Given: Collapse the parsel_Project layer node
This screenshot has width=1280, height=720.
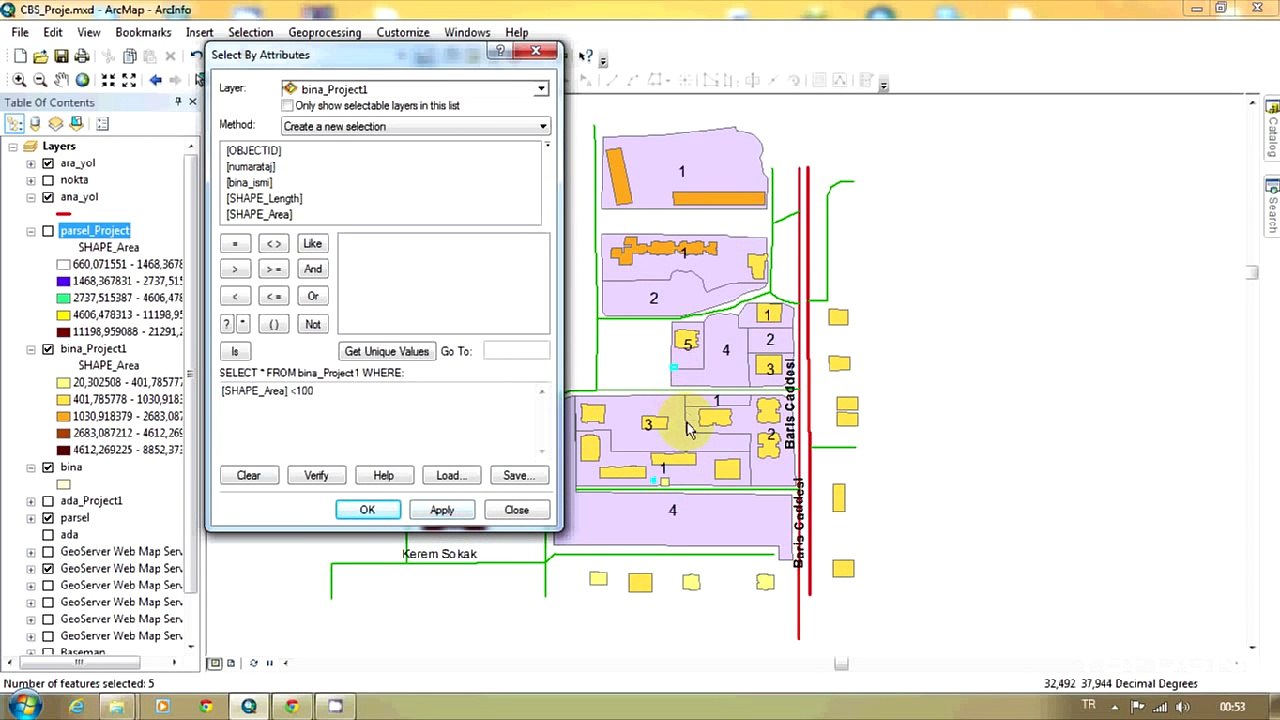Looking at the screenshot, I should [x=31, y=231].
